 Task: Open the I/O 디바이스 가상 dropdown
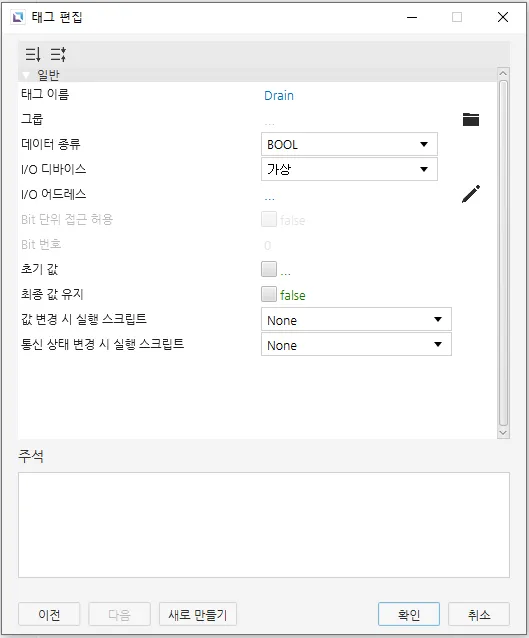tap(349, 169)
